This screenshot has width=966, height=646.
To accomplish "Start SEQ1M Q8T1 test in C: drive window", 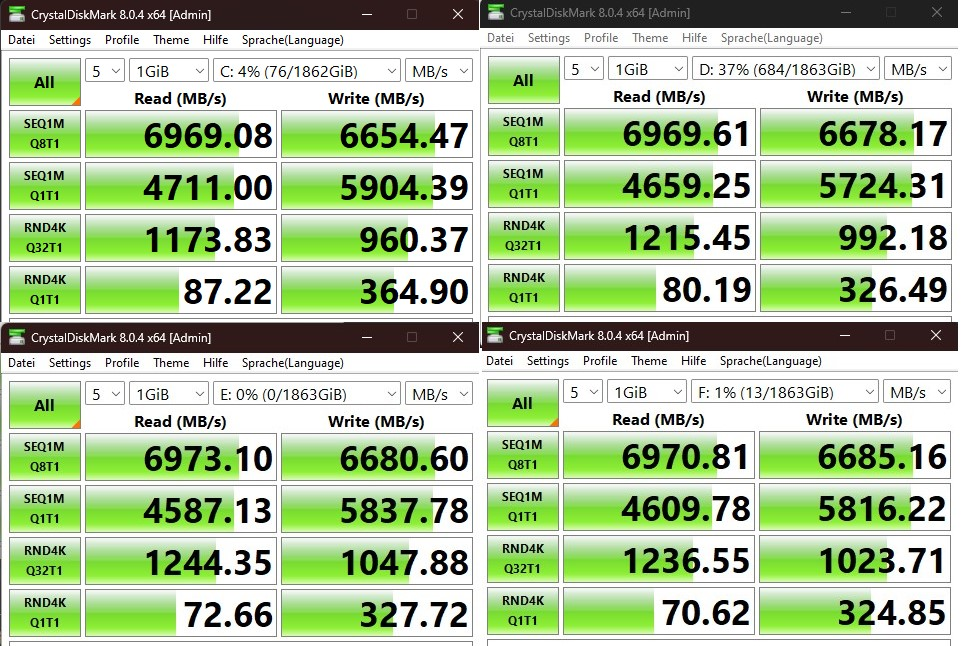I will tap(45, 134).
